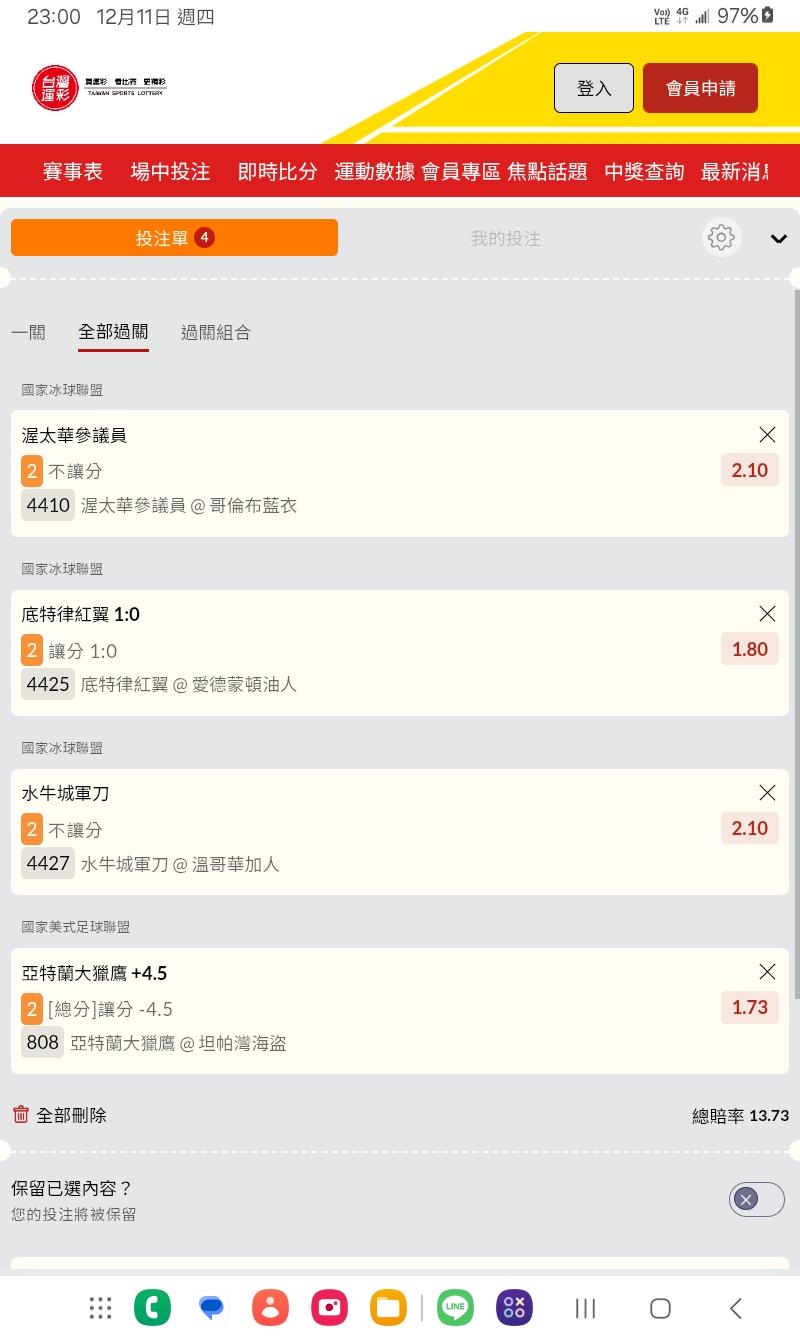Switch to the 過關組合 parlay combos tab
The image size is (800, 1340).
pyautogui.click(x=215, y=333)
